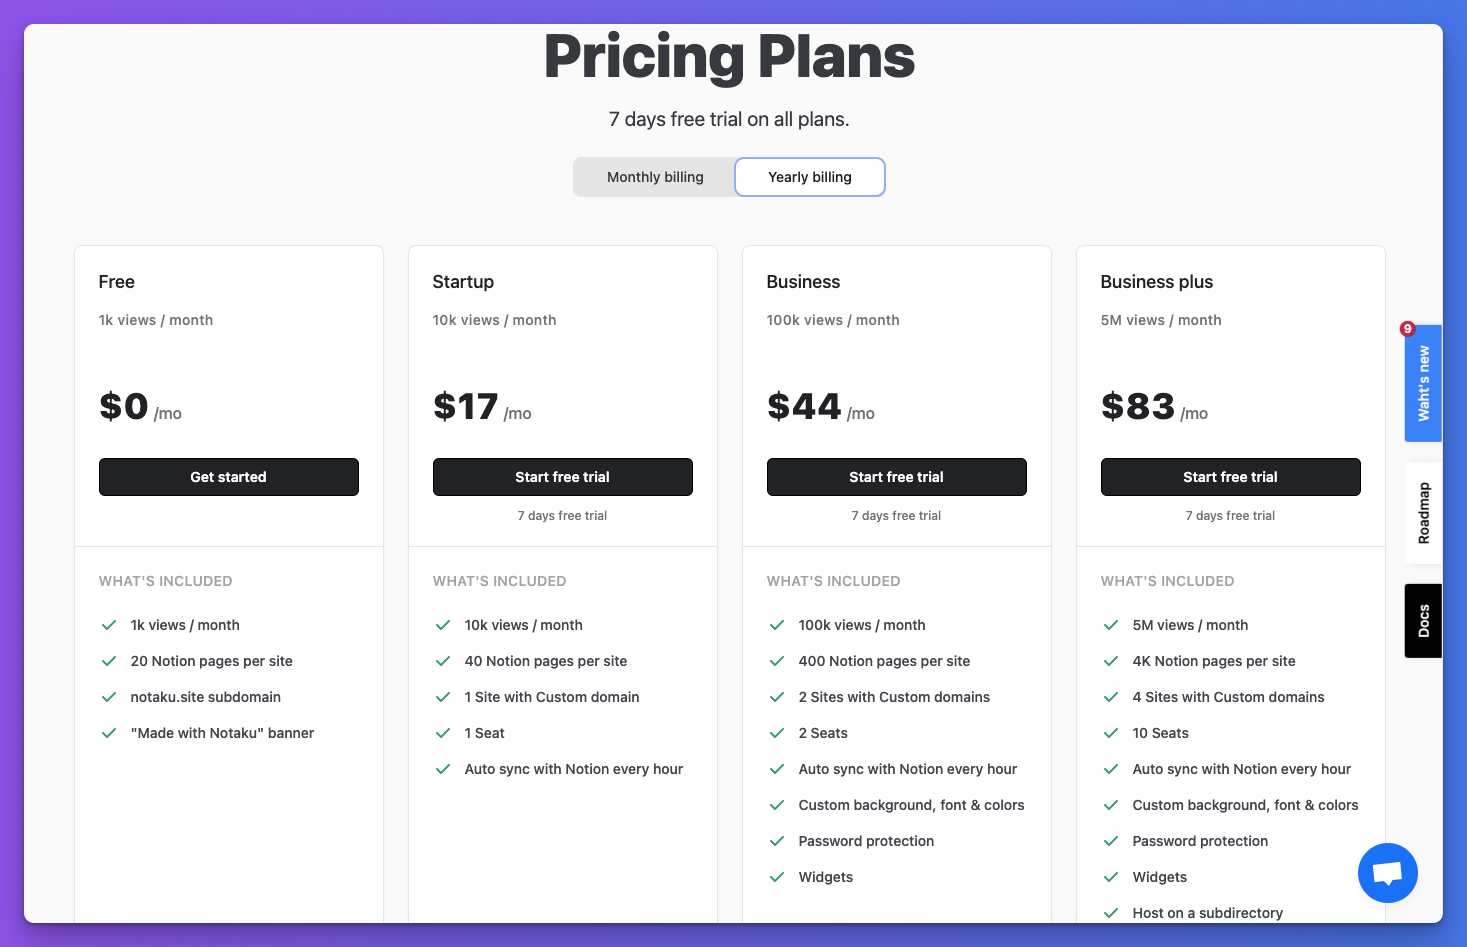The height and width of the screenshot is (947, 1467).
Task: Click the $83 /mo price text
Action: (1153, 407)
